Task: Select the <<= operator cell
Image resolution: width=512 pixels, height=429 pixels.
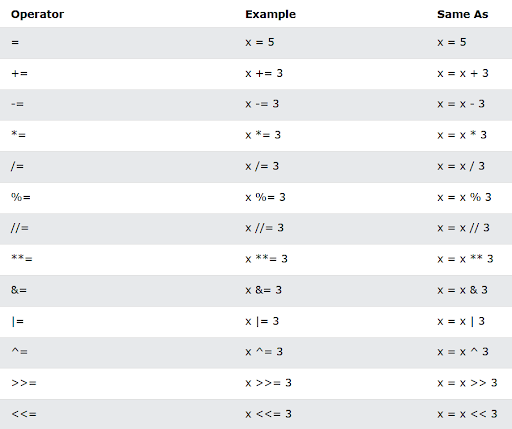Action: (x=24, y=414)
